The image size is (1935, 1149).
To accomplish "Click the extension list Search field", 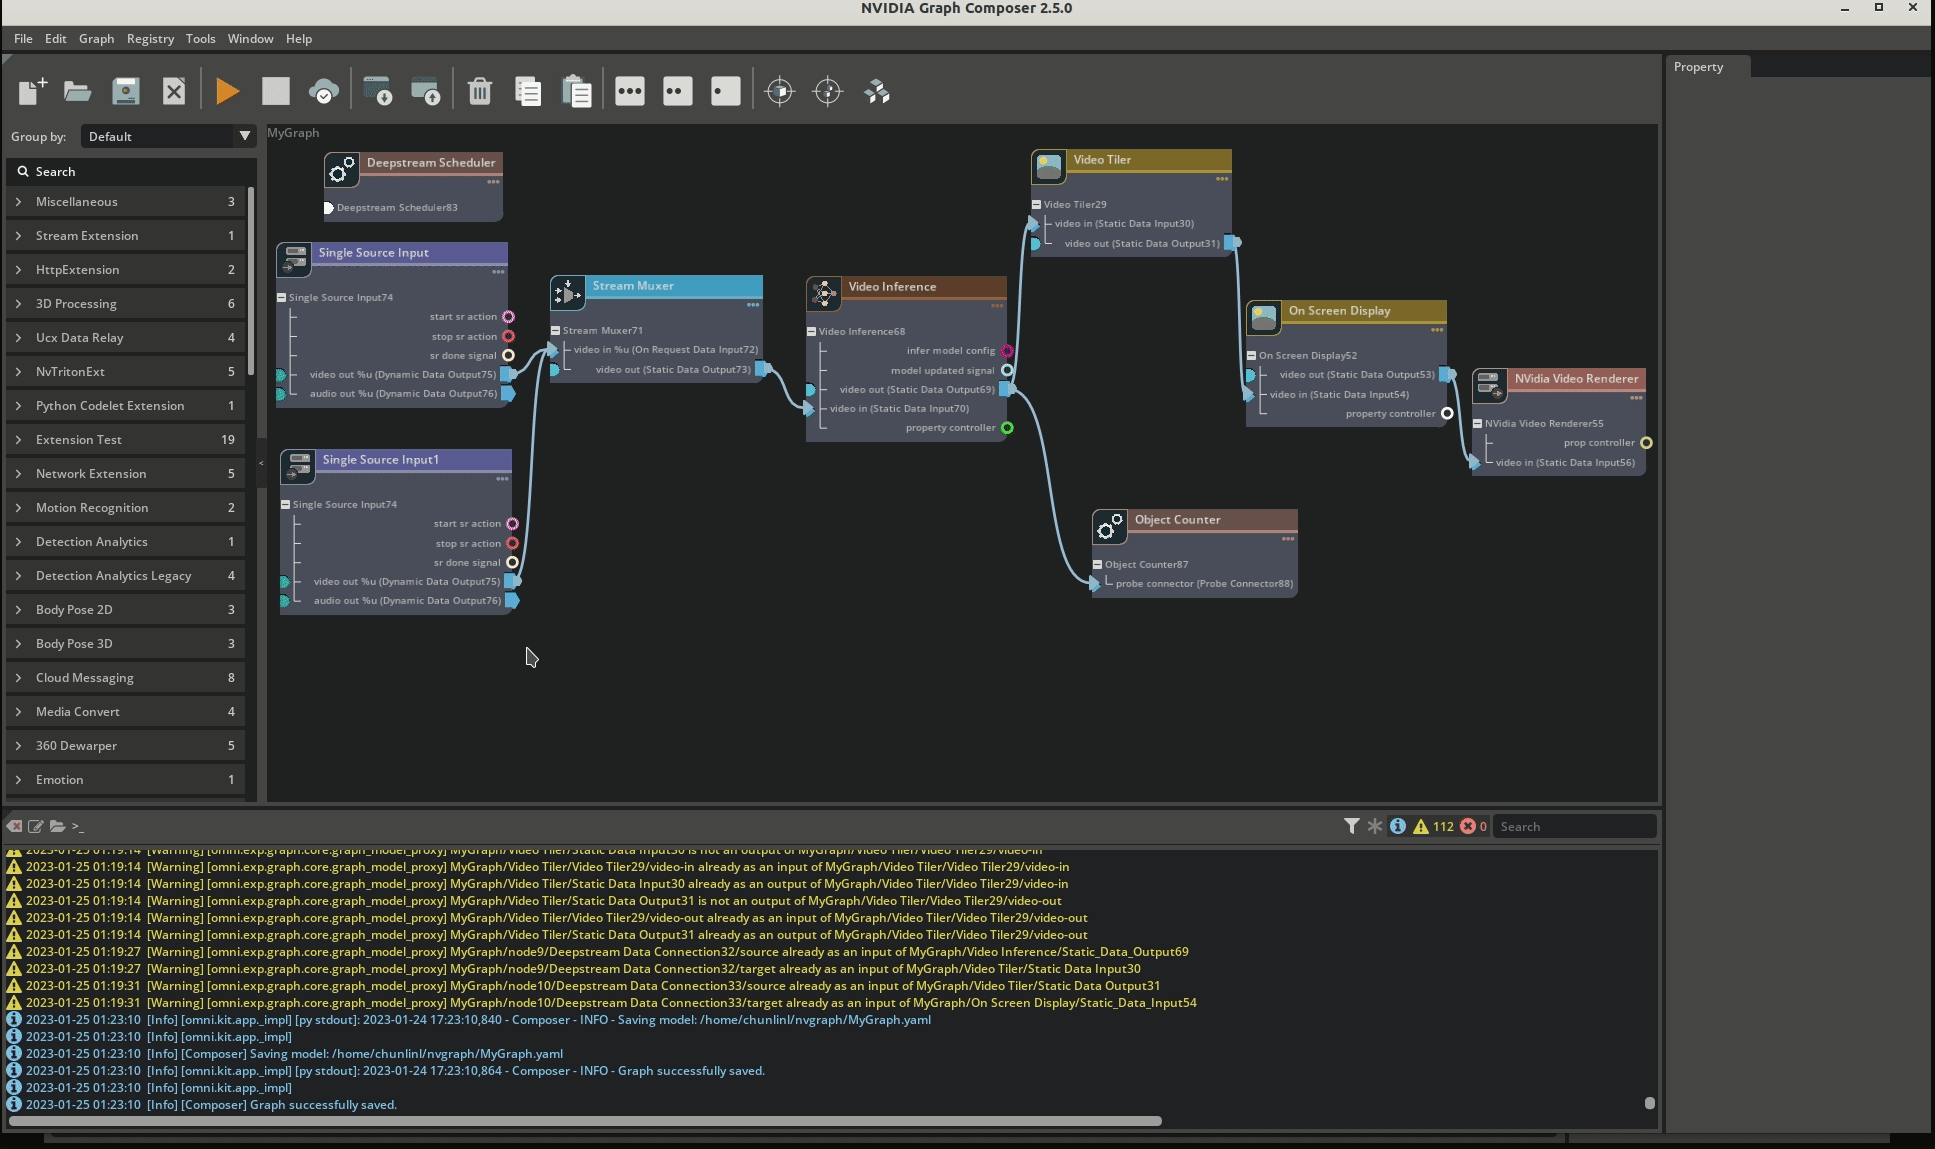I will click(130, 171).
